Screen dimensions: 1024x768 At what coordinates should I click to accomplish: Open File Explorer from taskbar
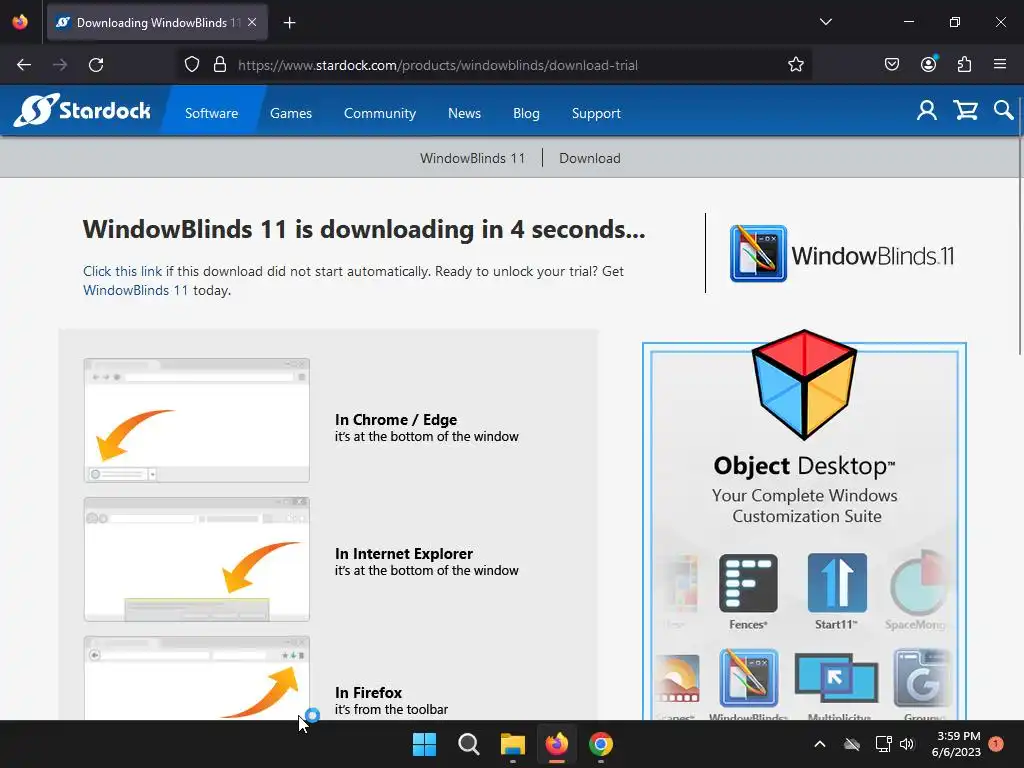pos(513,744)
